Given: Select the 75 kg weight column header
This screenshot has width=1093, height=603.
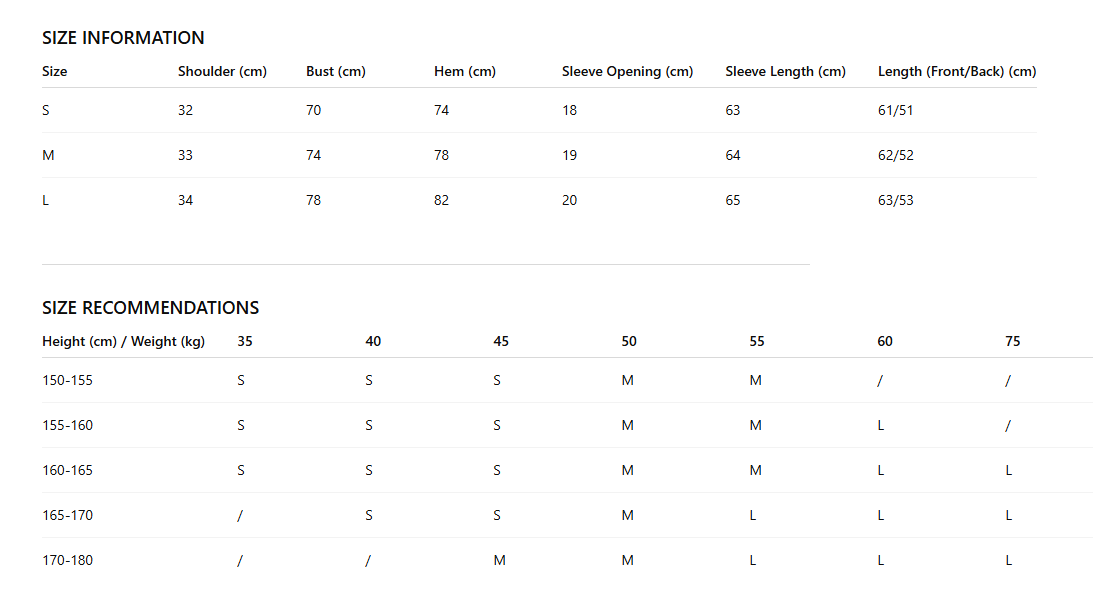Looking at the screenshot, I should pos(1013,342).
